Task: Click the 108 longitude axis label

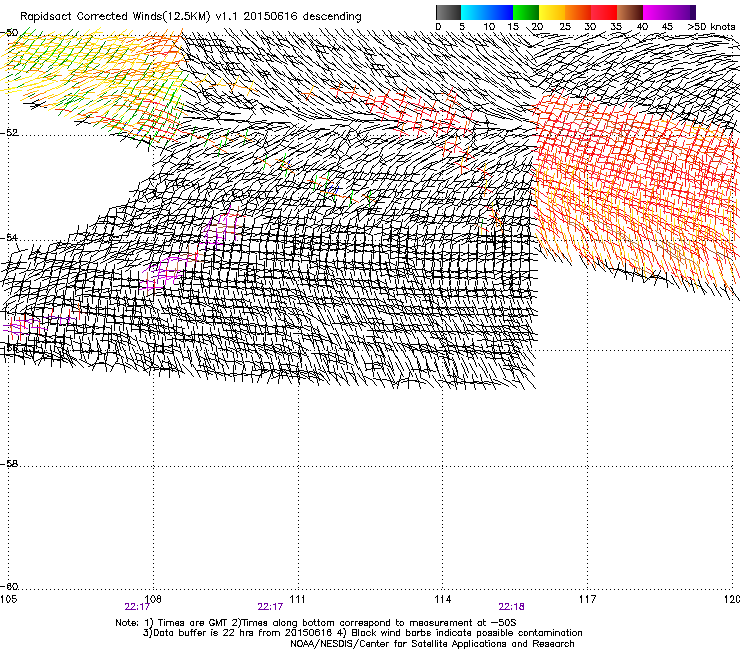Action: click(153, 599)
